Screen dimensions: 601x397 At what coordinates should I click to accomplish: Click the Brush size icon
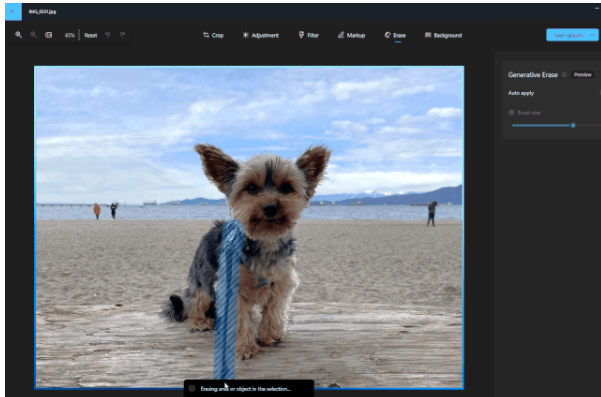[x=511, y=112]
